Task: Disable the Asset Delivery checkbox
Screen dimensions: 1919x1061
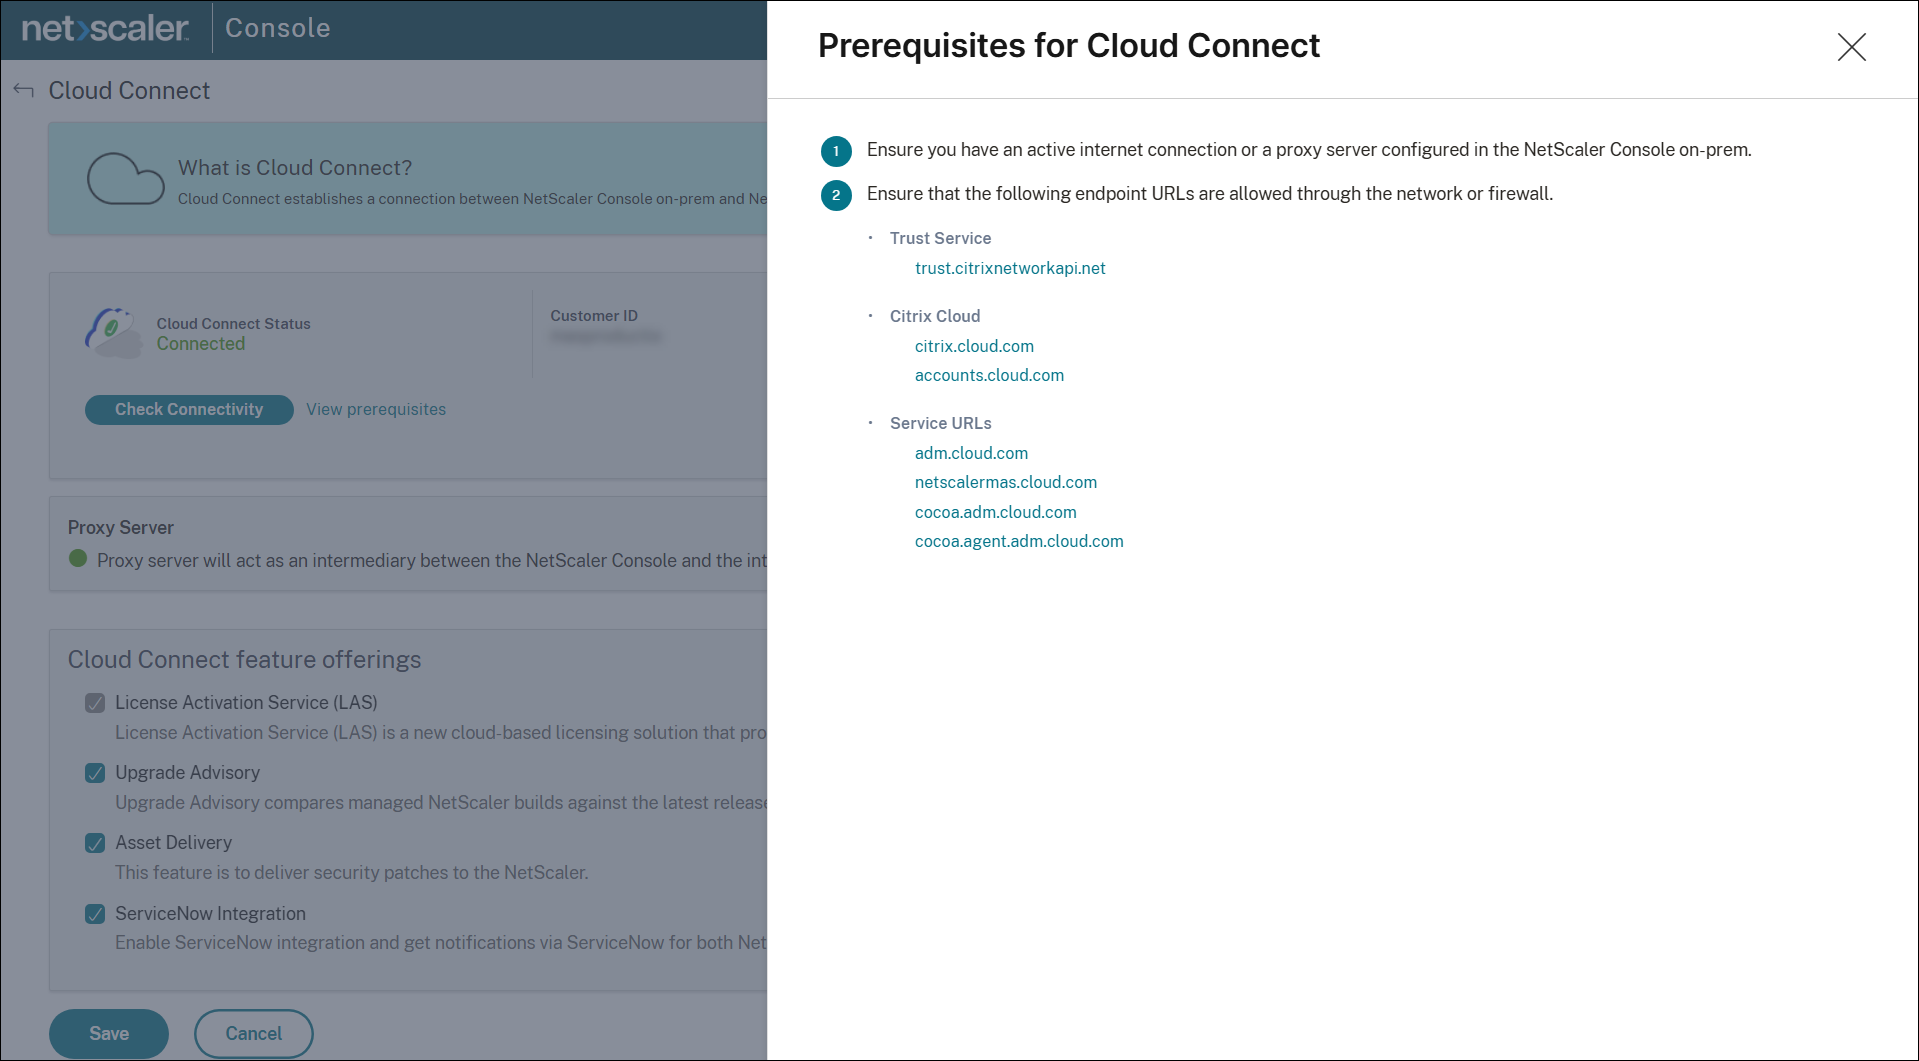Action: 95,842
